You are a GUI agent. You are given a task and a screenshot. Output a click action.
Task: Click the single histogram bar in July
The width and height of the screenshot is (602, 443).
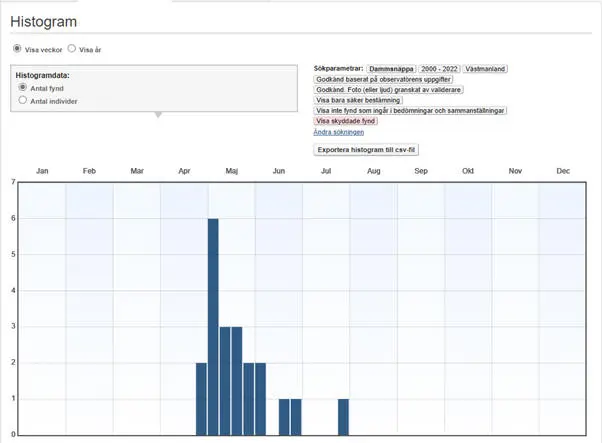[x=343, y=417]
